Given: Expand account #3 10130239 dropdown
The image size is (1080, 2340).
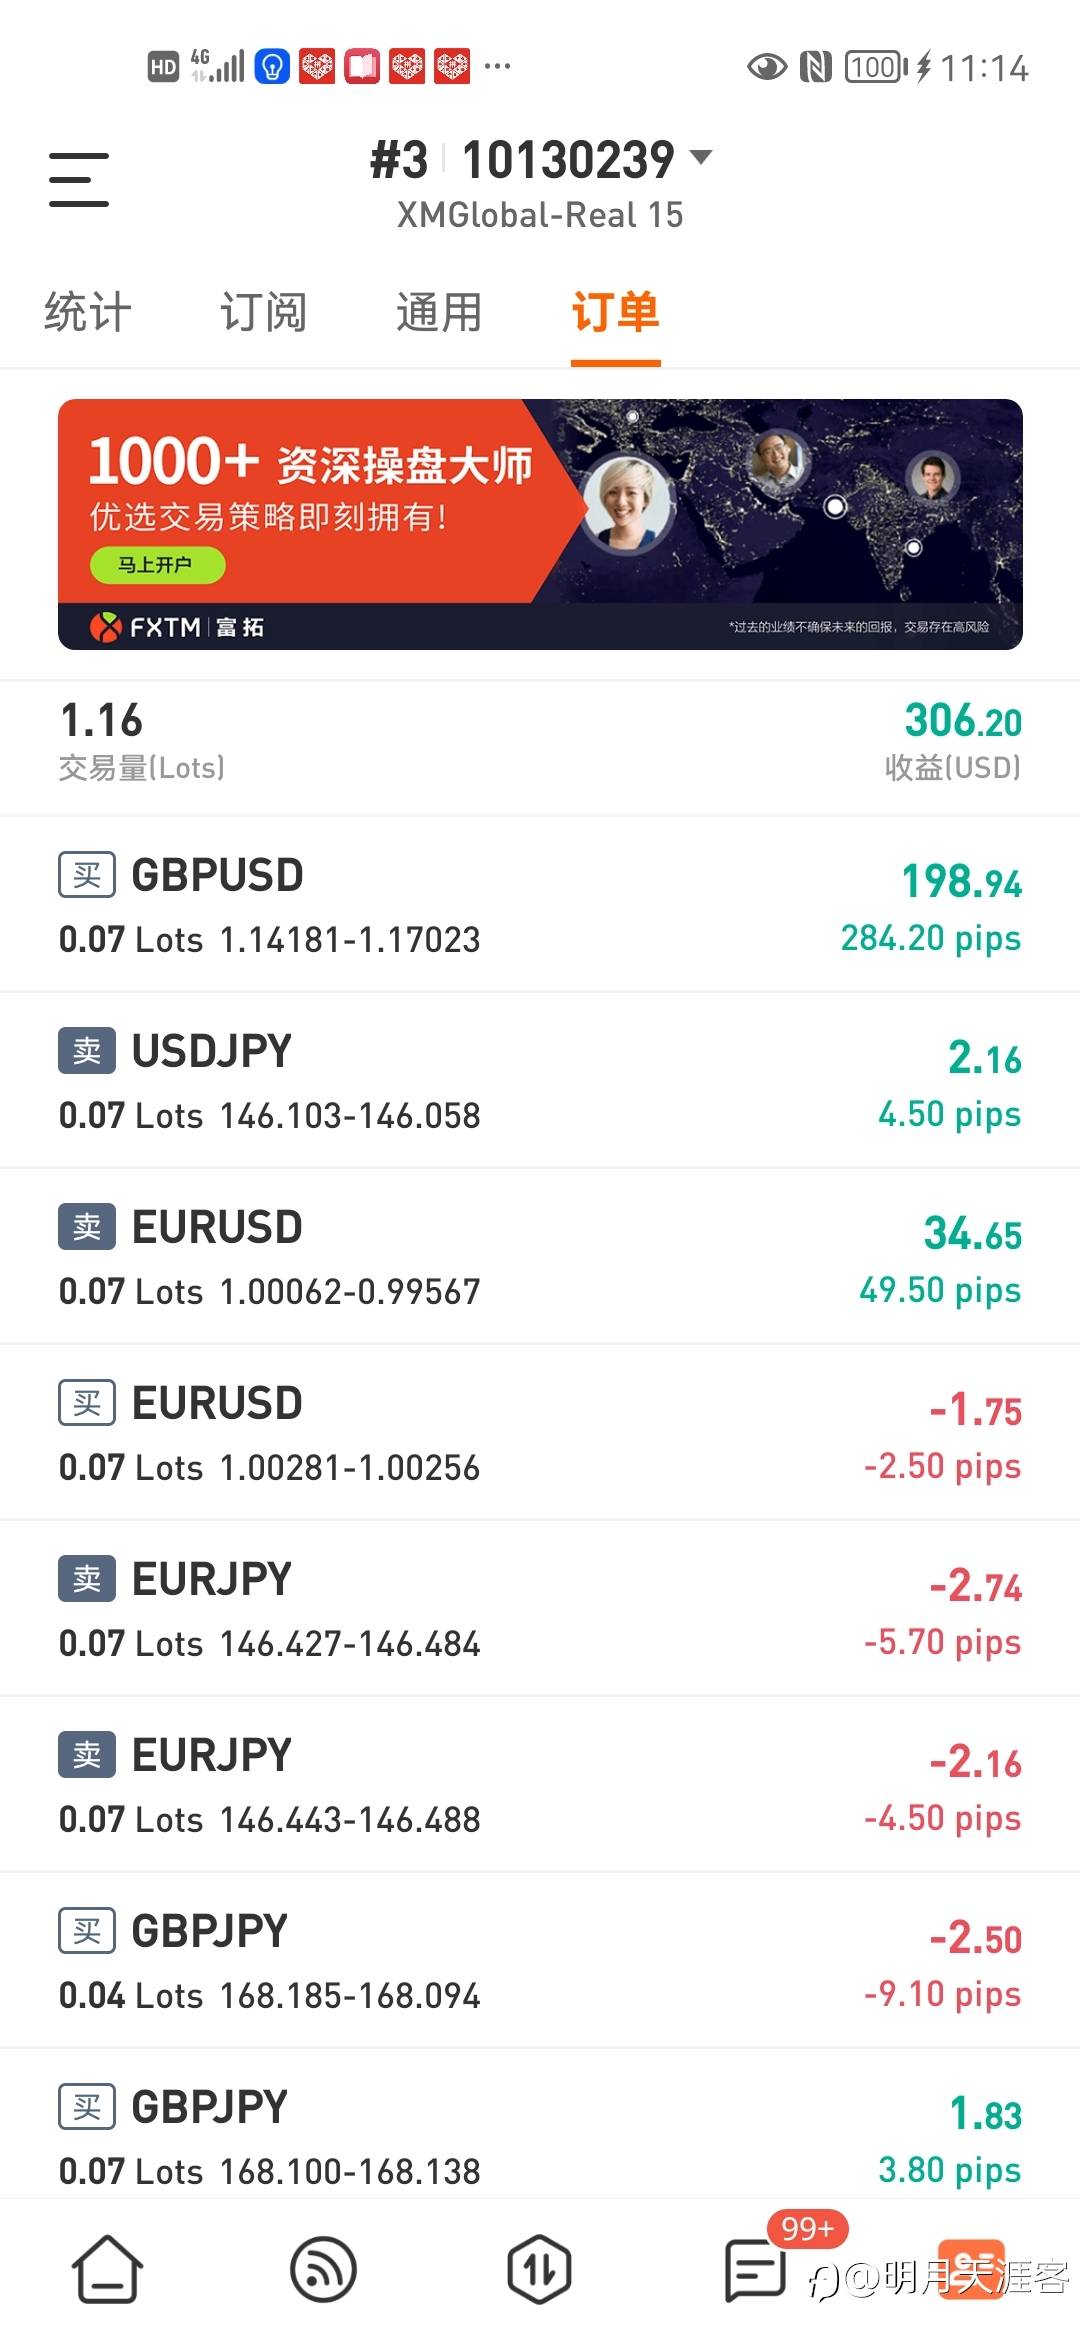Looking at the screenshot, I should [702, 158].
